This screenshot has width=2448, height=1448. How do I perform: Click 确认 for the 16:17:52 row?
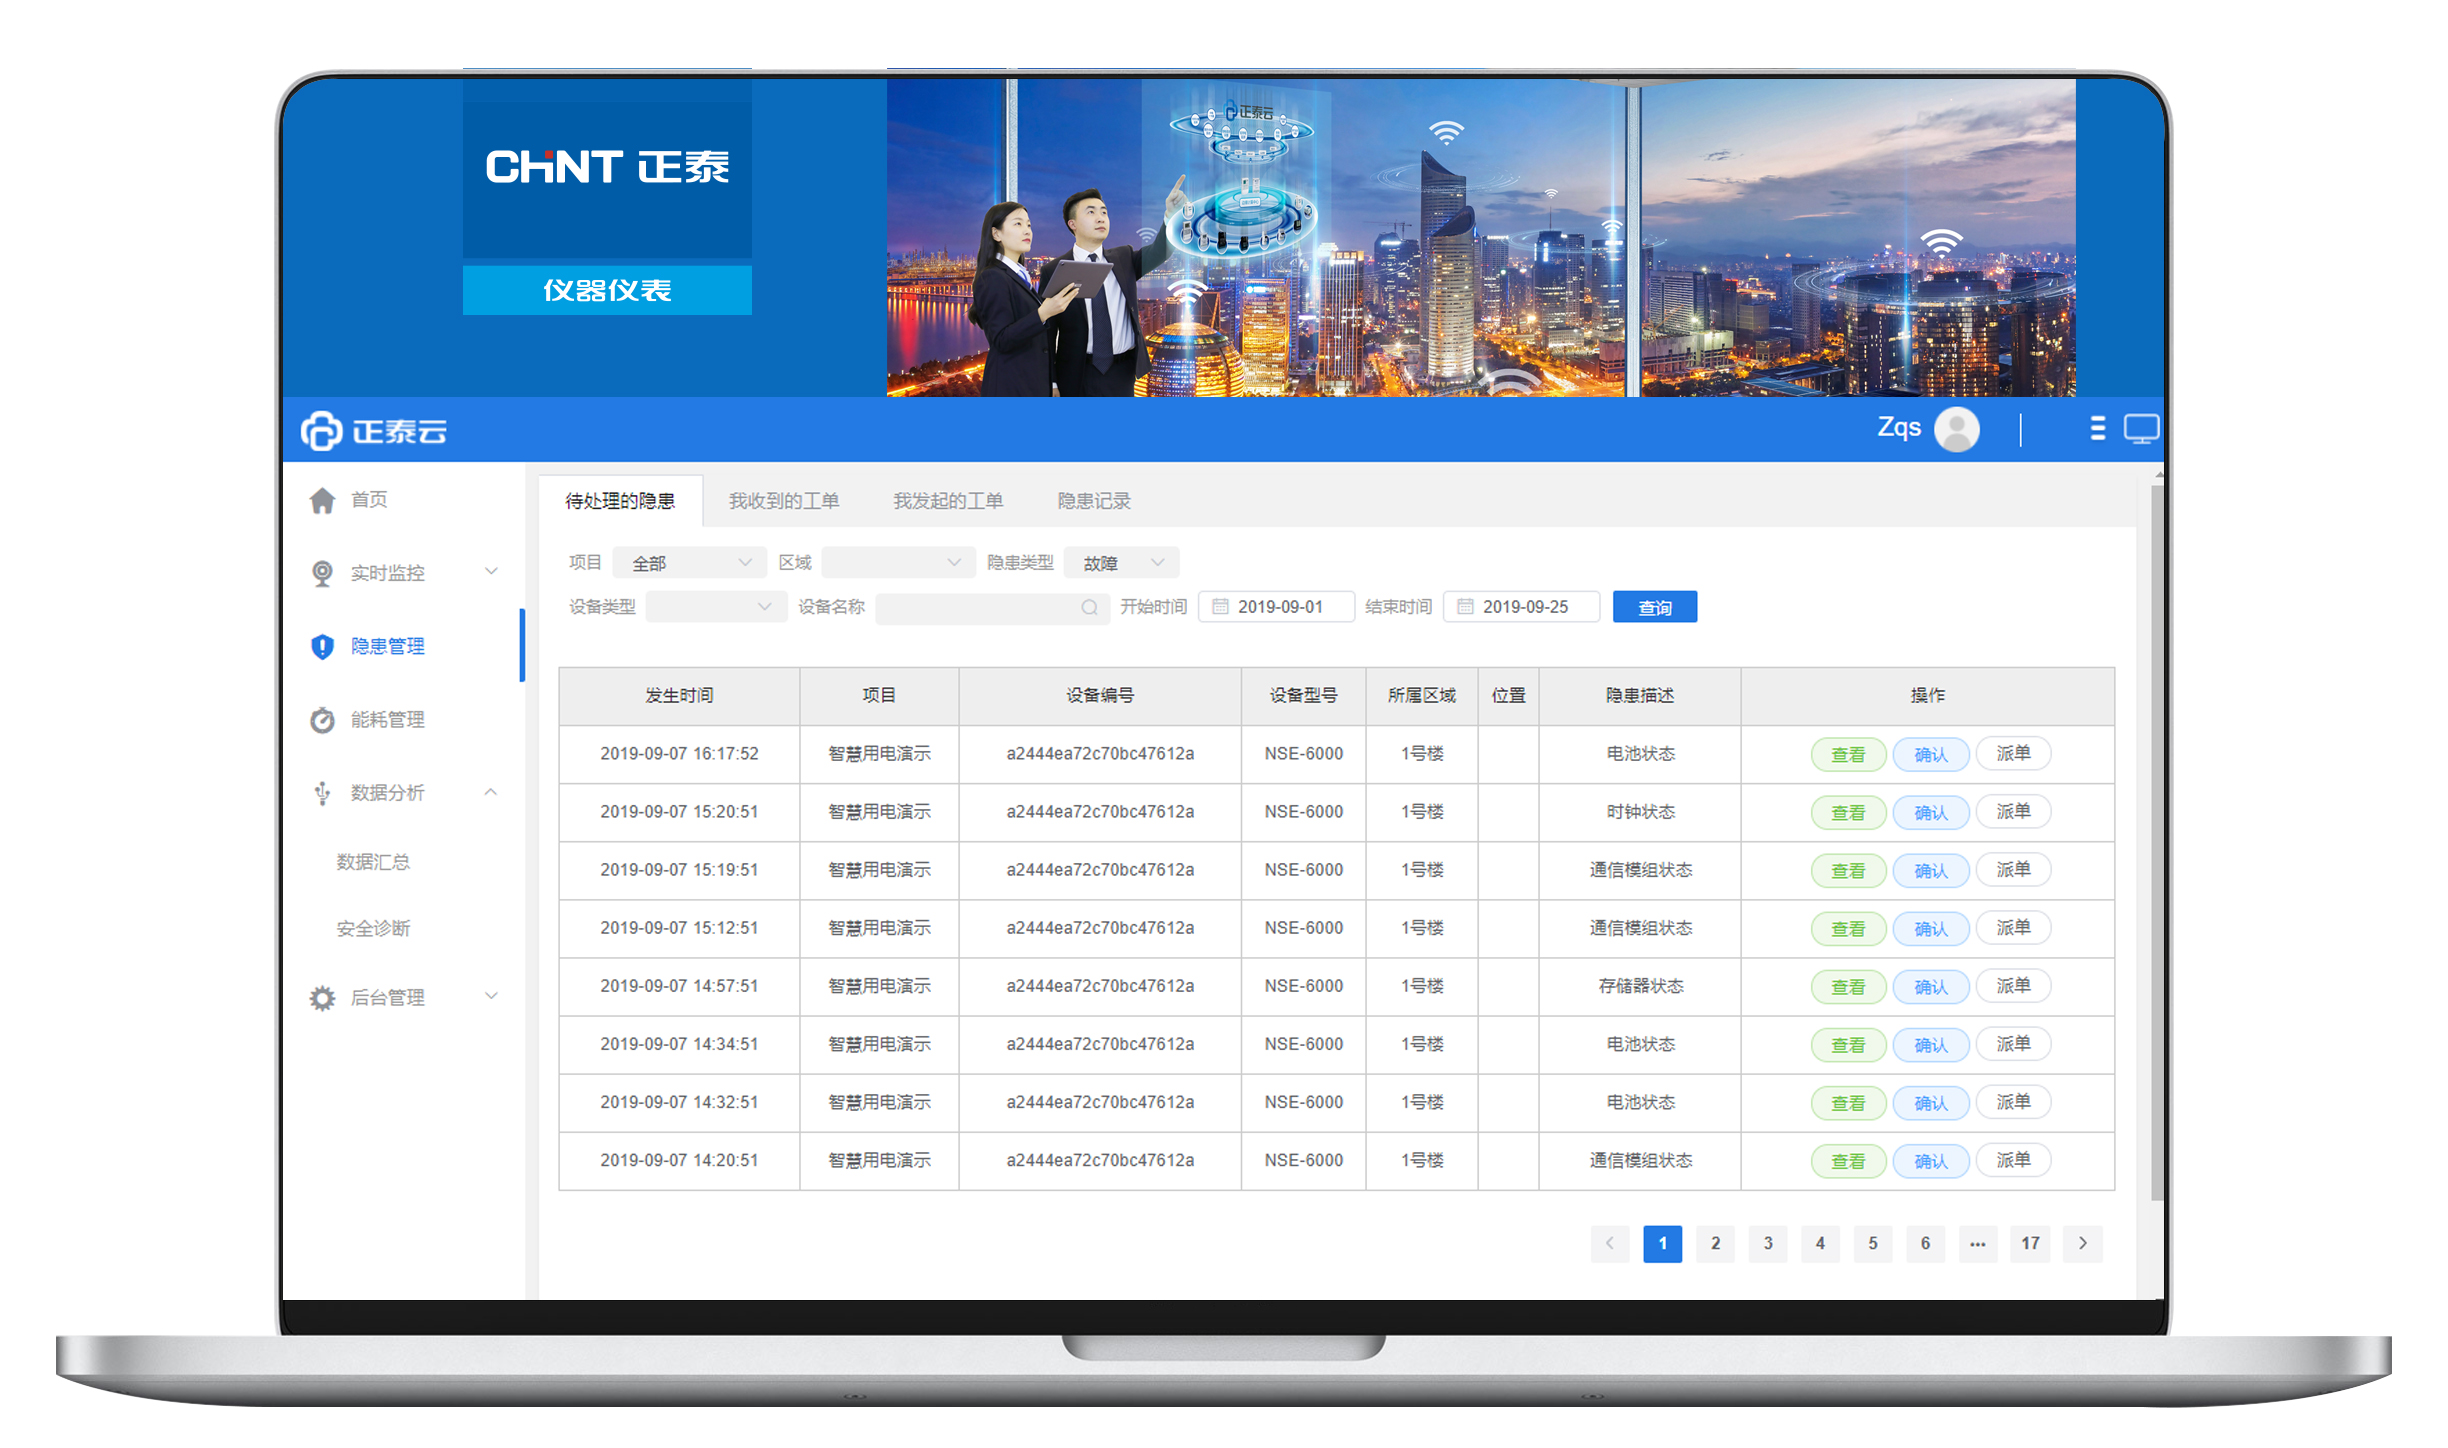(1931, 754)
